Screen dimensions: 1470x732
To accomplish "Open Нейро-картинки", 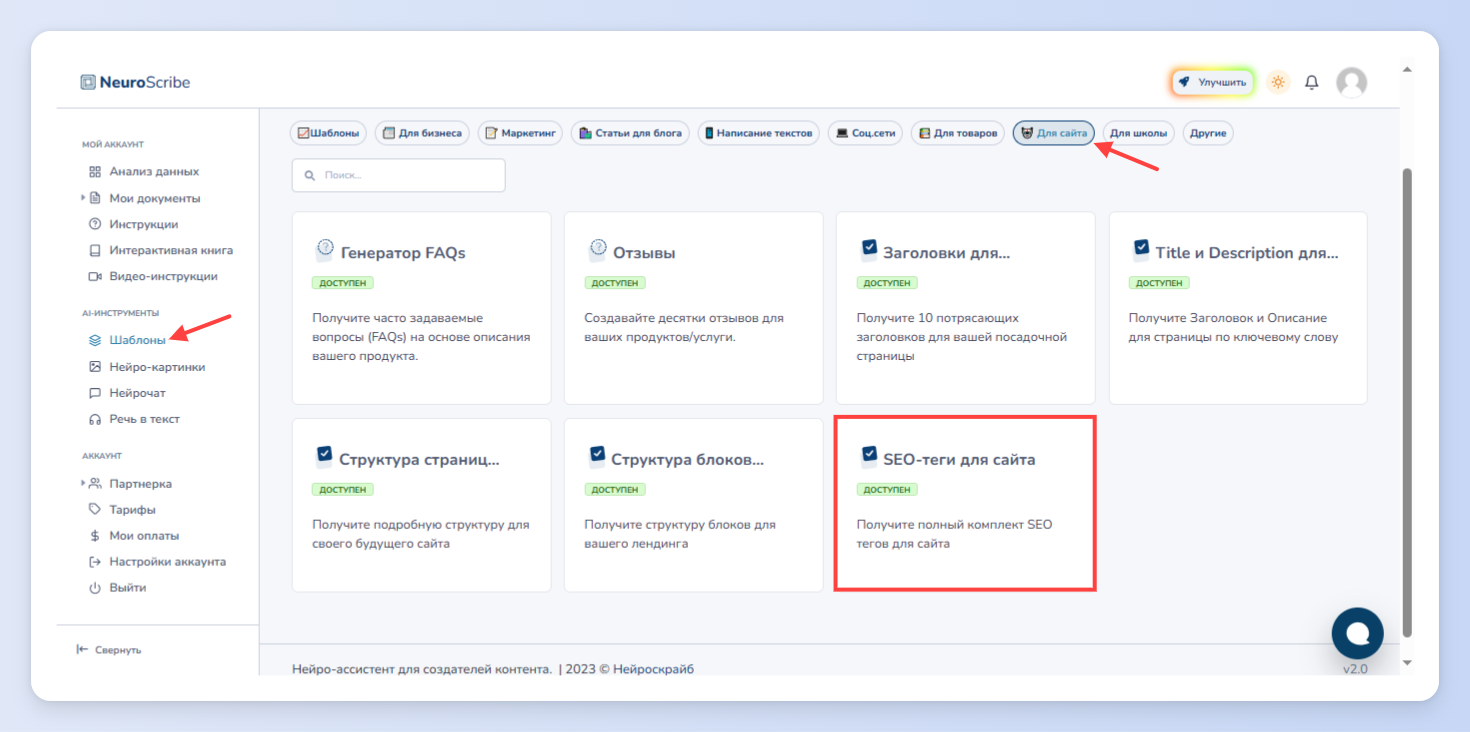I will (x=157, y=367).
